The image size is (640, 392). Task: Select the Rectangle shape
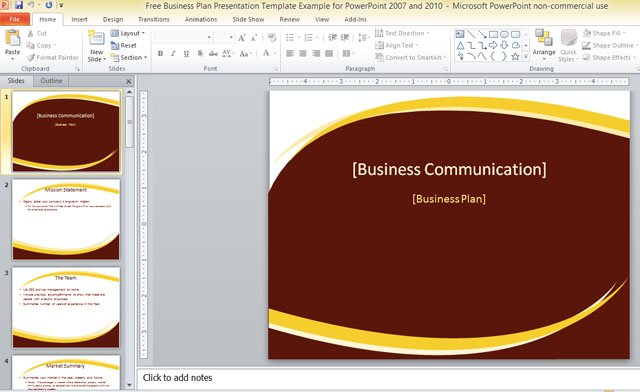493,34
